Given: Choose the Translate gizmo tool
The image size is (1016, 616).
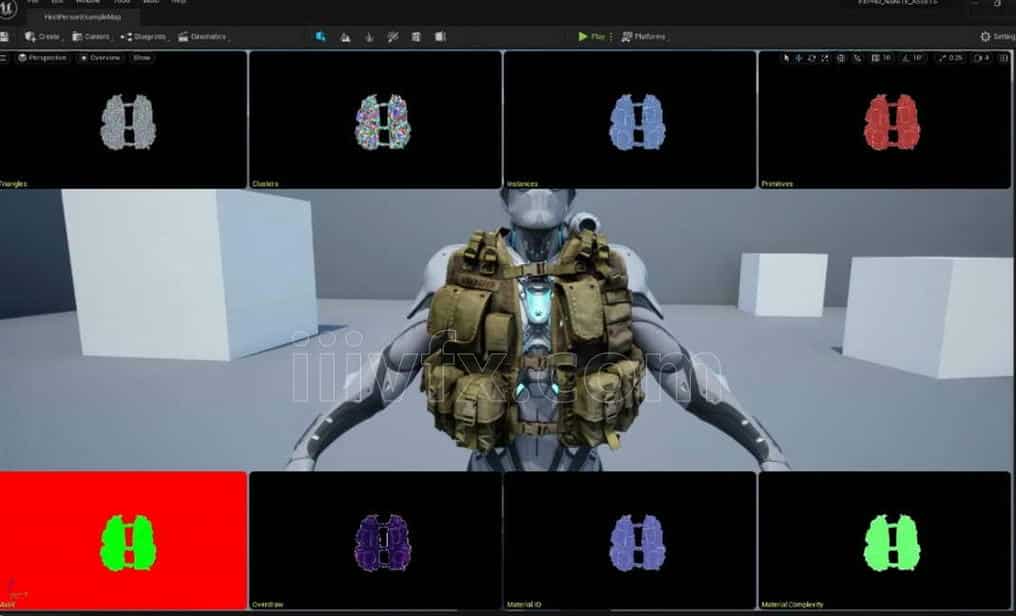Looking at the screenshot, I should tap(799, 58).
